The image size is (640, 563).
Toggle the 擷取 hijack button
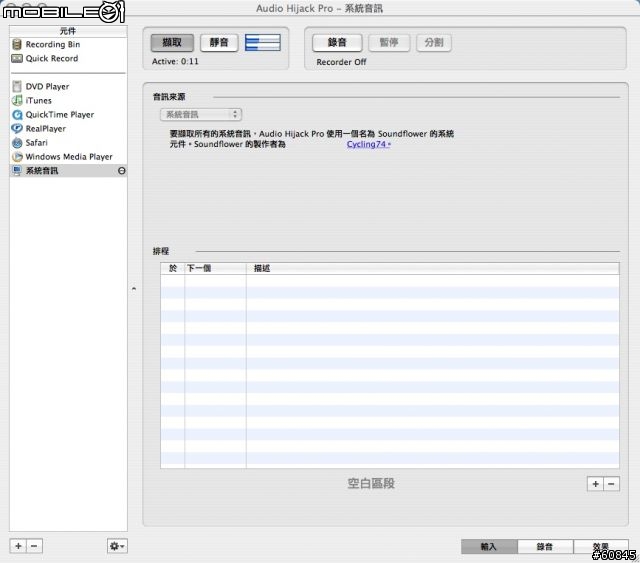pyautogui.click(x=172, y=42)
